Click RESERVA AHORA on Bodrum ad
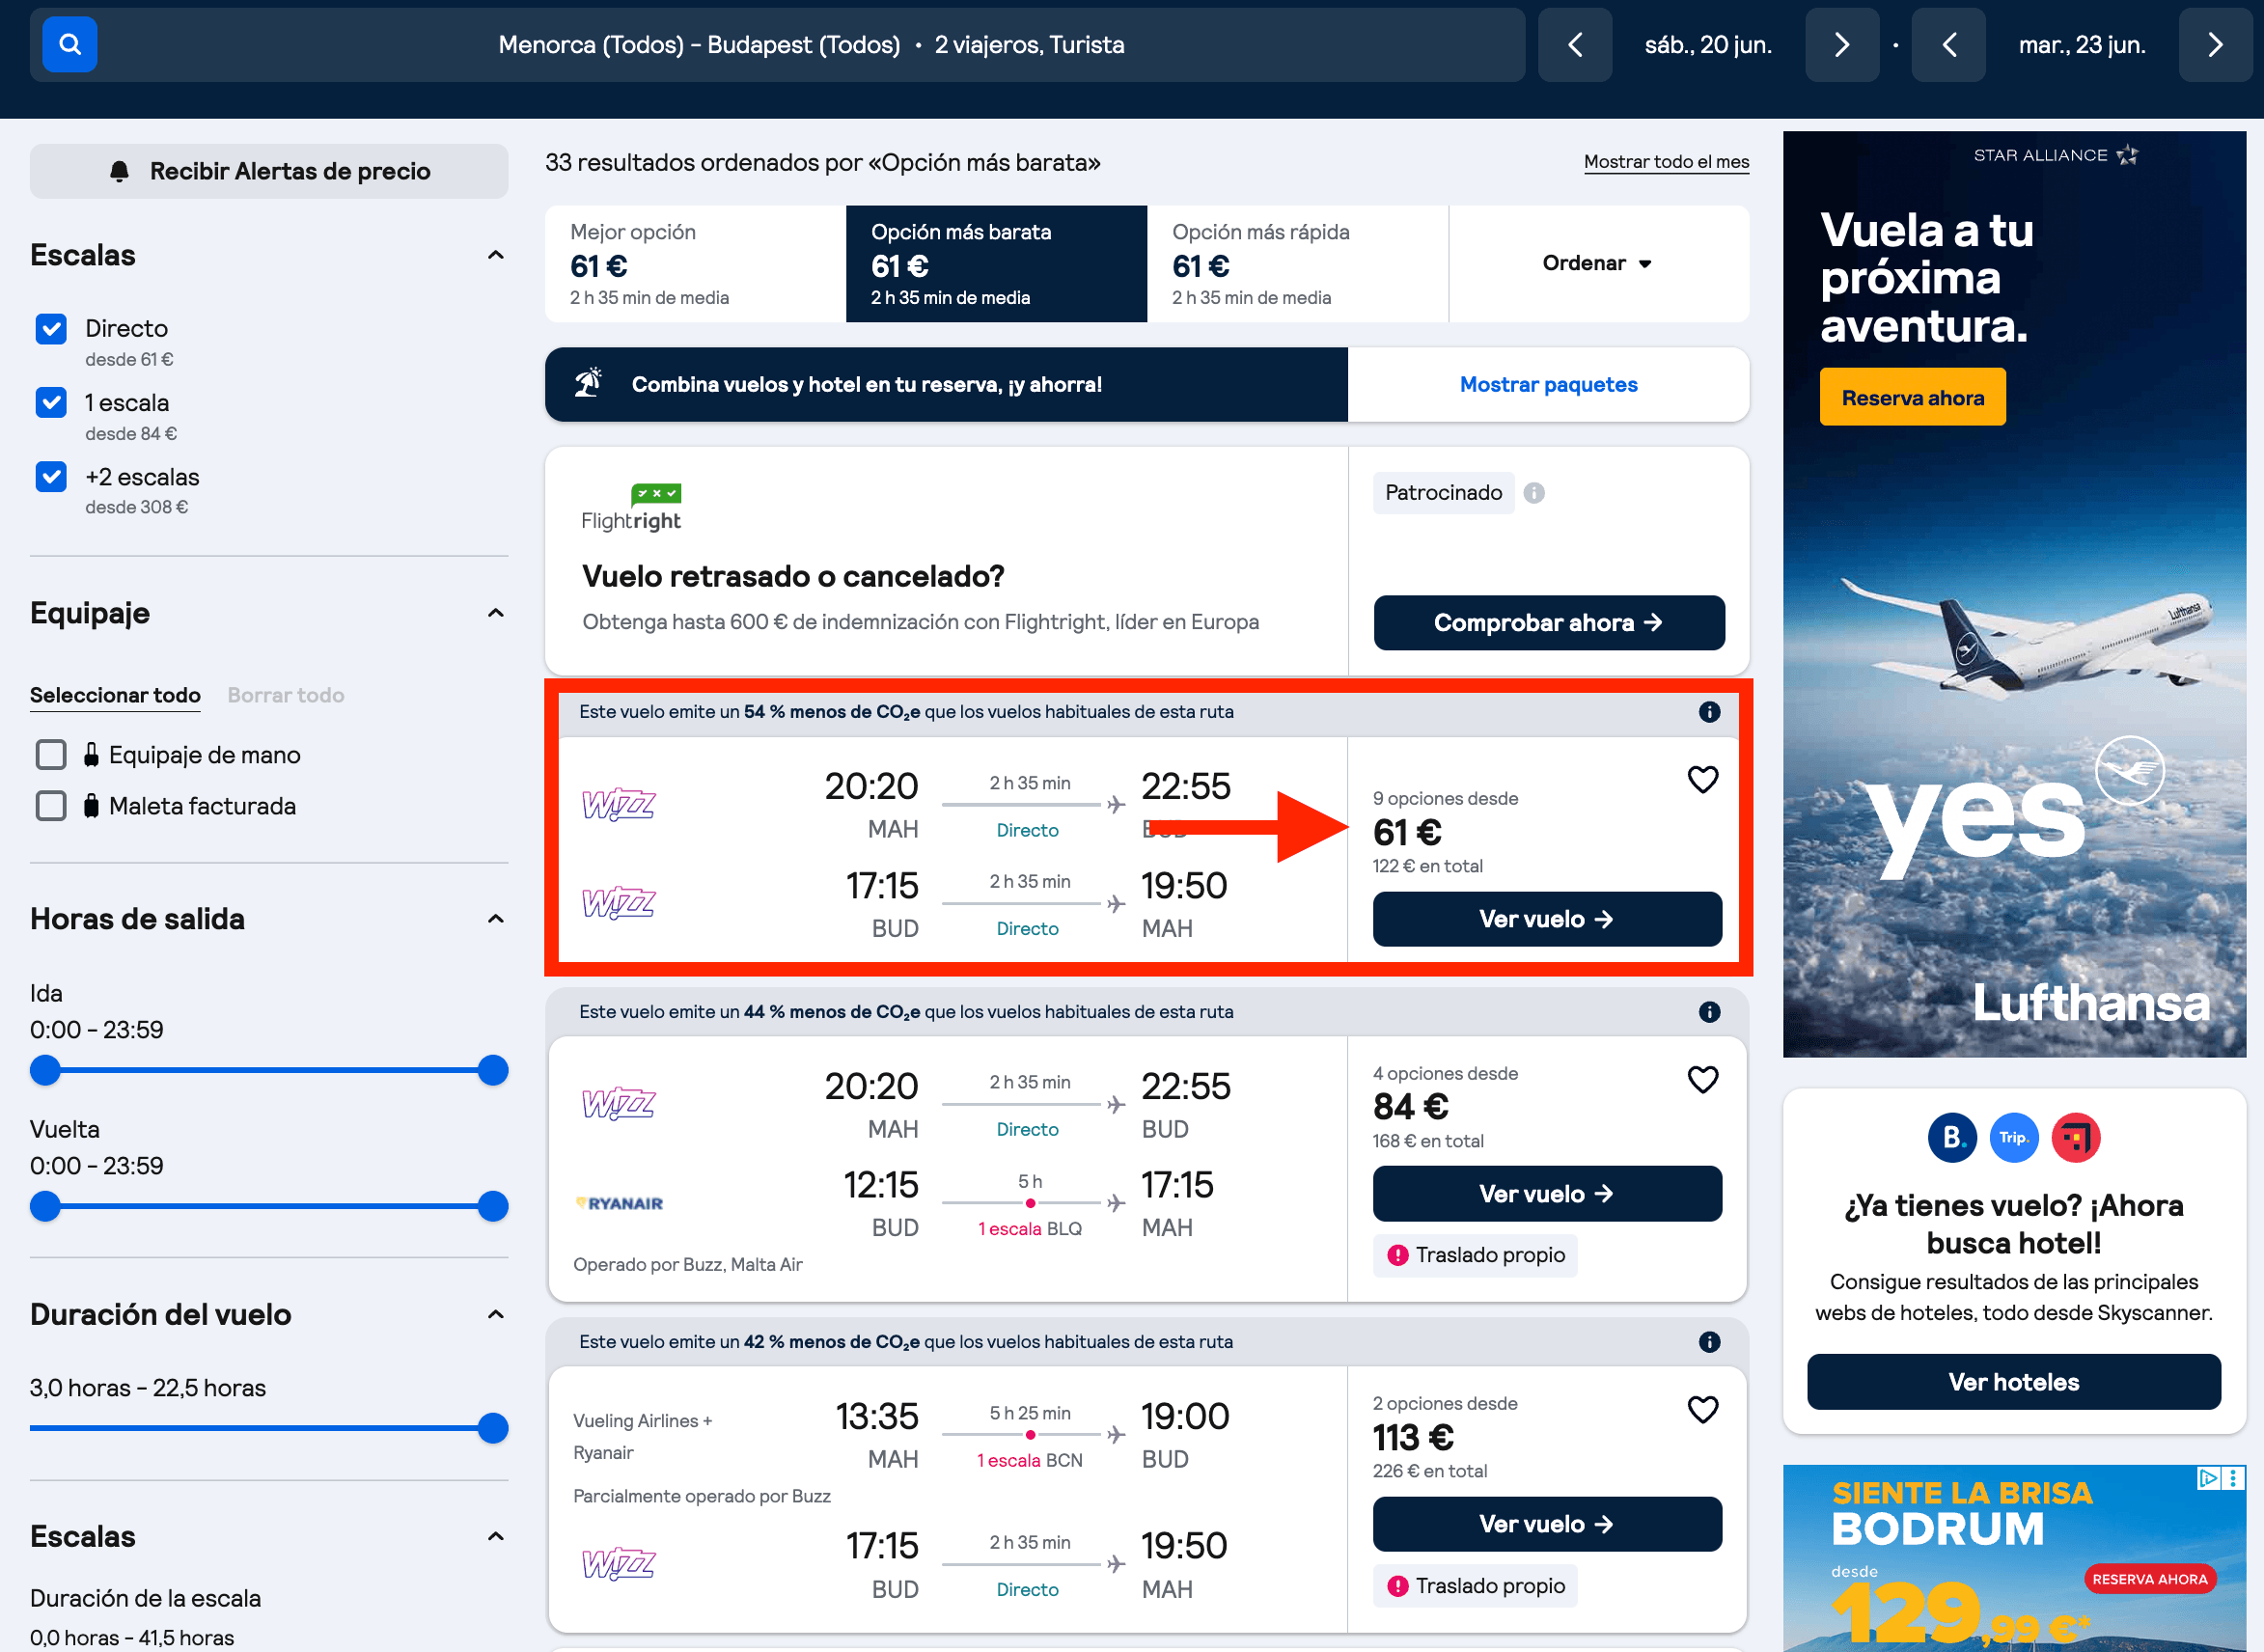The width and height of the screenshot is (2264, 1652). click(x=2150, y=1579)
